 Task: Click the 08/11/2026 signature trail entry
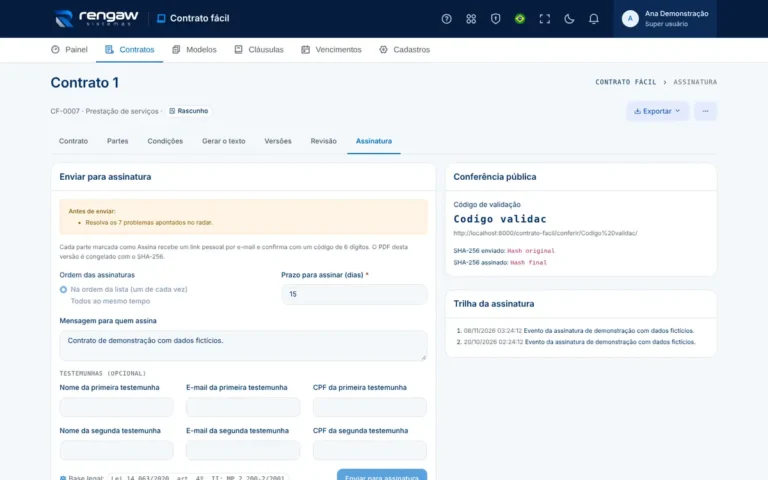coord(578,331)
